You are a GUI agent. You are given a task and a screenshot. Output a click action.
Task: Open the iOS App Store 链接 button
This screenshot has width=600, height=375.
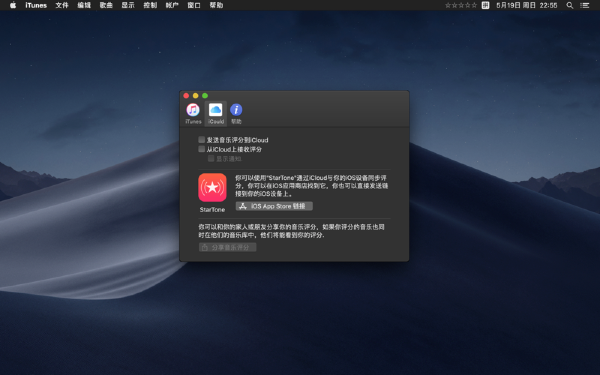coord(274,206)
